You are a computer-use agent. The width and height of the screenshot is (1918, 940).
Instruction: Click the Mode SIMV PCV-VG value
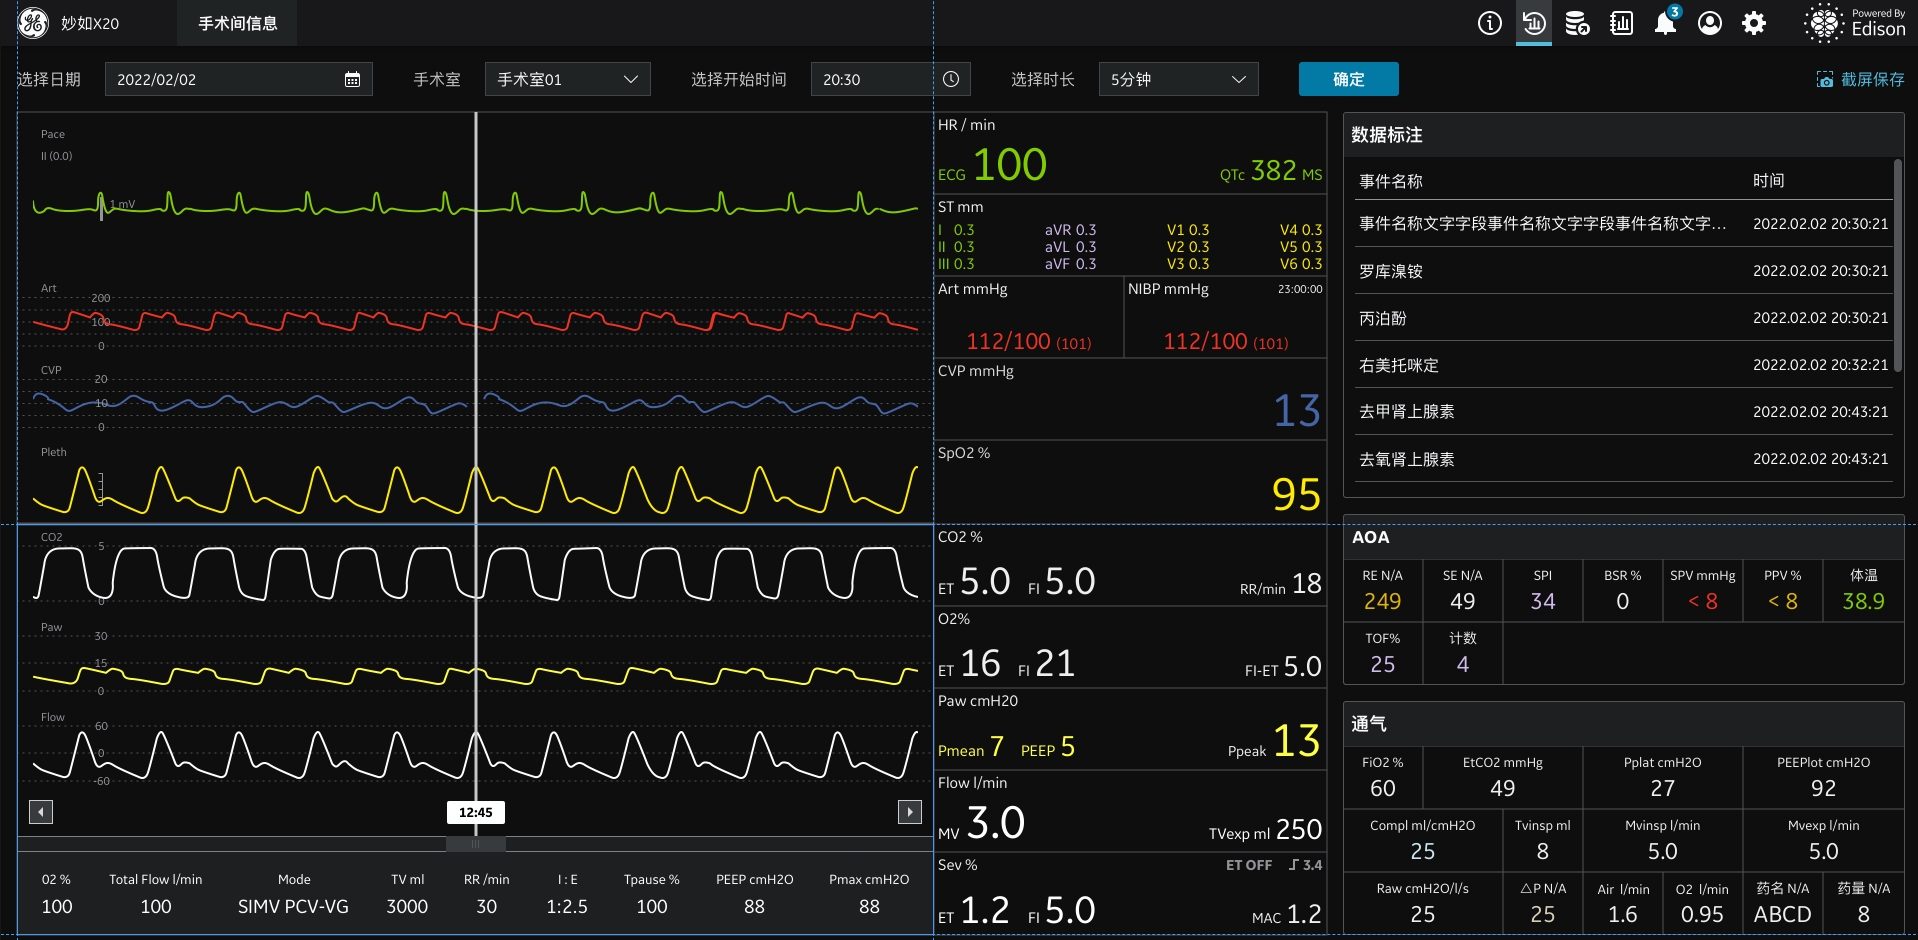pos(293,907)
